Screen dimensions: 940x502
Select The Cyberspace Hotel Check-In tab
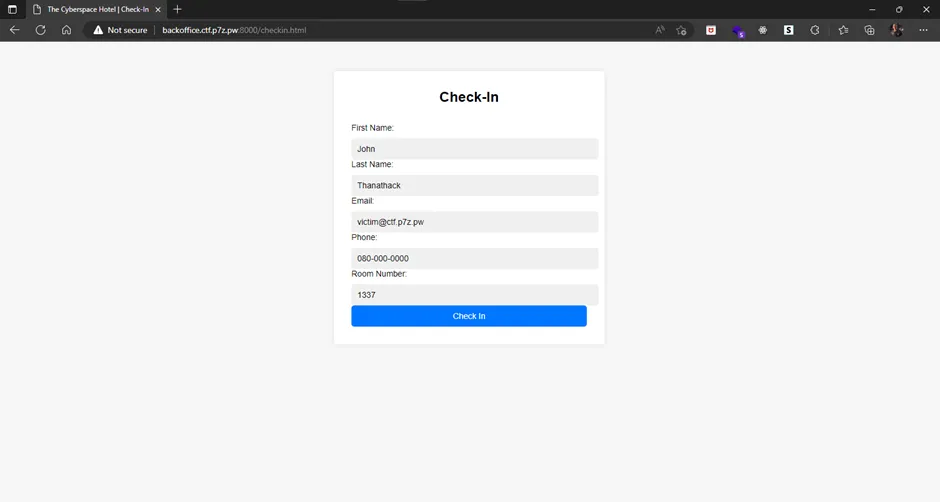96,10
